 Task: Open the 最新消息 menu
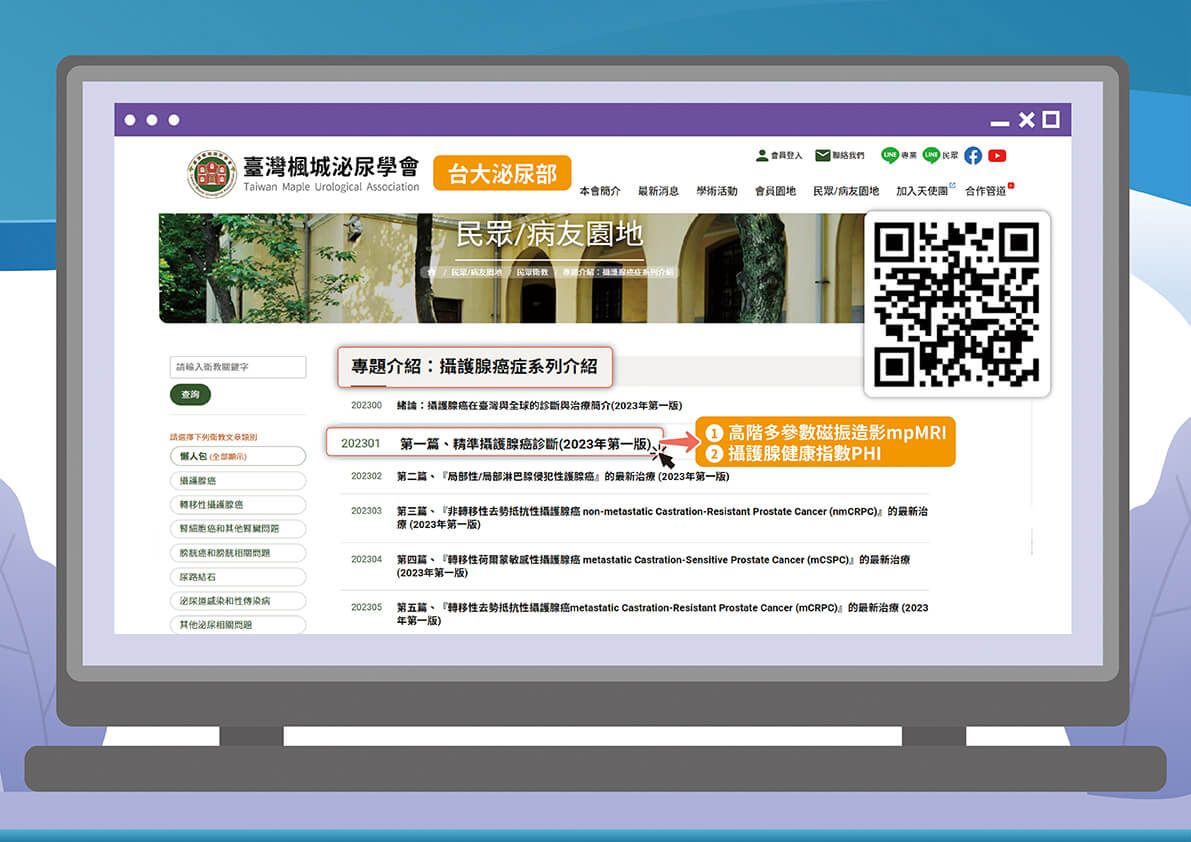[659, 191]
